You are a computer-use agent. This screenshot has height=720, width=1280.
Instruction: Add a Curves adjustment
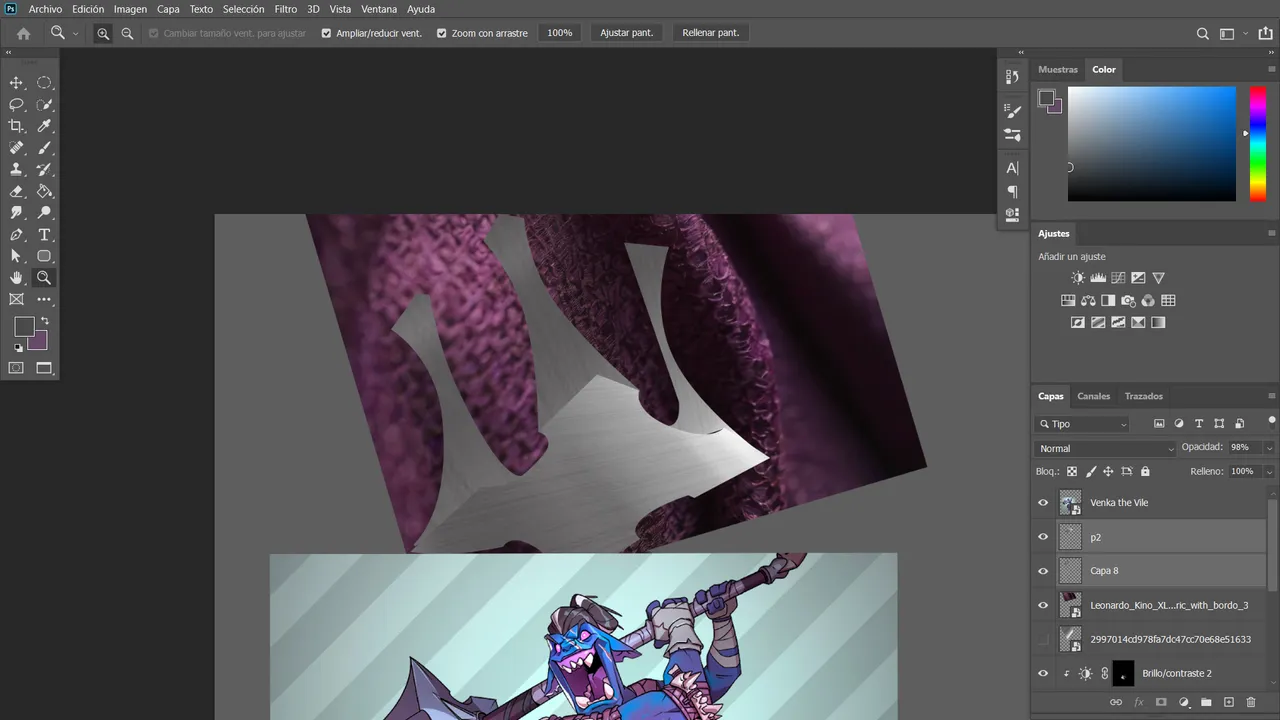click(1118, 278)
